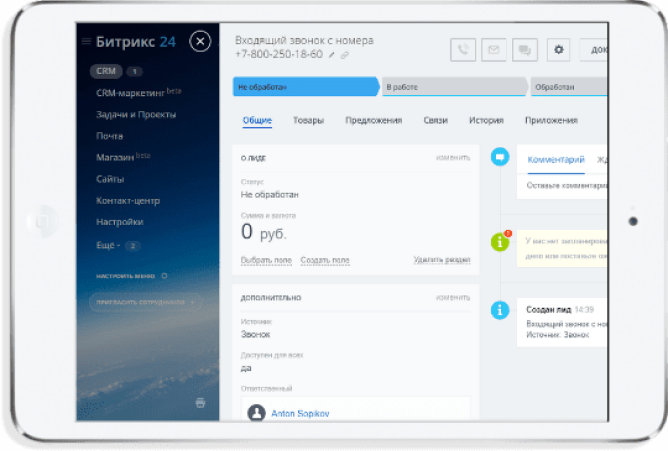Click the Не обработан status value
This screenshot has width=668, height=451.
(270, 195)
